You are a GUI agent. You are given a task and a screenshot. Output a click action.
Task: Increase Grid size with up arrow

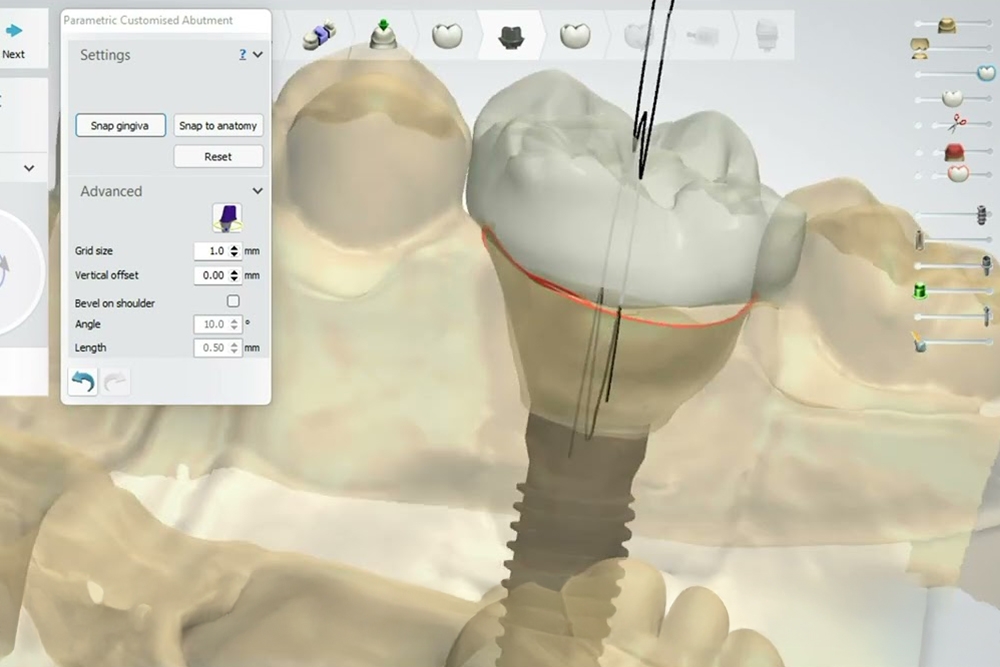(x=235, y=247)
